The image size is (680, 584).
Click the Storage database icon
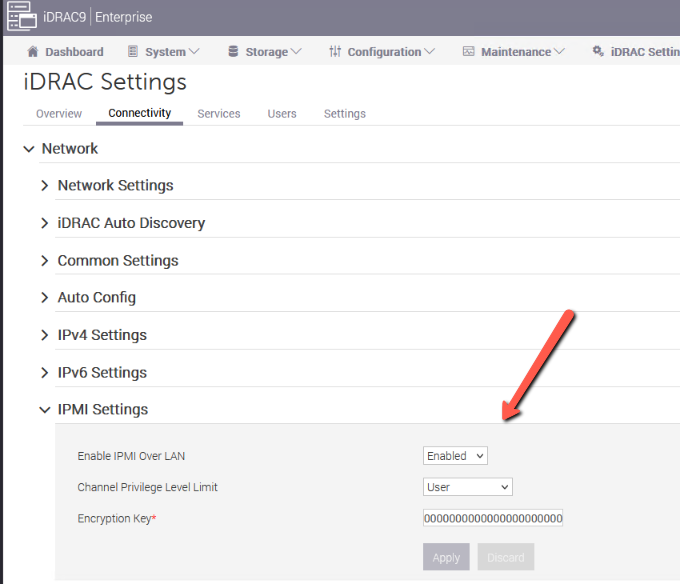(233, 52)
